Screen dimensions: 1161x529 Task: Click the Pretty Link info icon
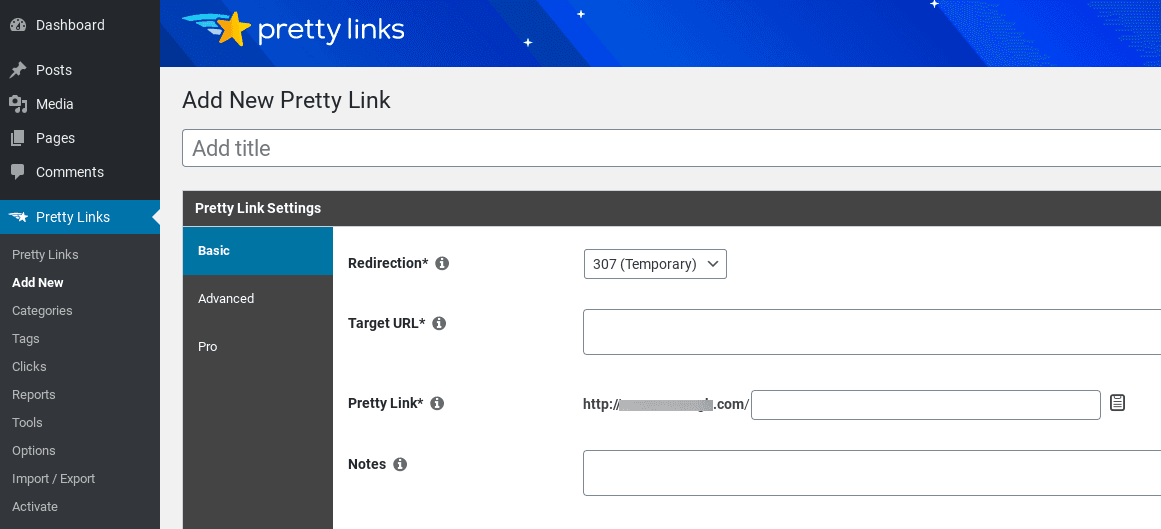pos(437,403)
